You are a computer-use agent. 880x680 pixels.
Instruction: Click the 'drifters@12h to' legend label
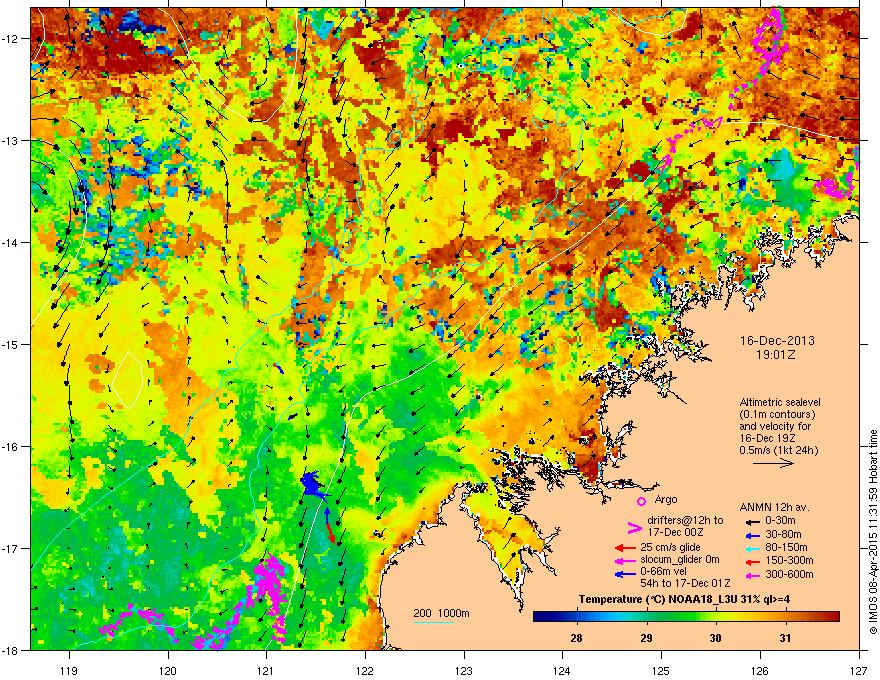[685, 520]
